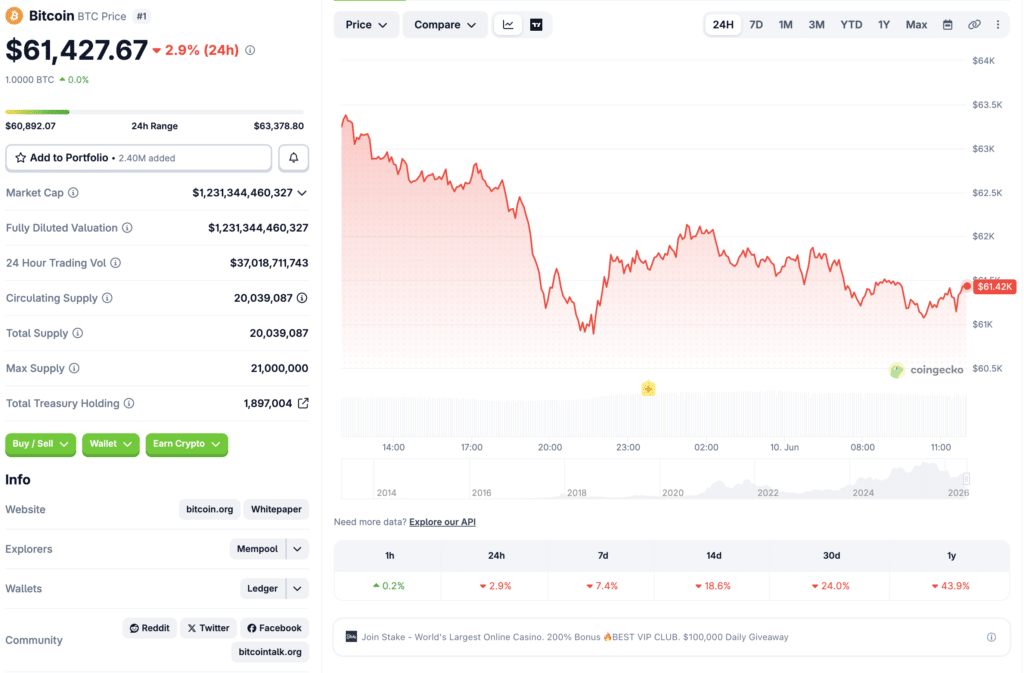Screen dimensions: 1024x673
Task: Open info tooltip beside 24h price change
Action: pos(250,50)
